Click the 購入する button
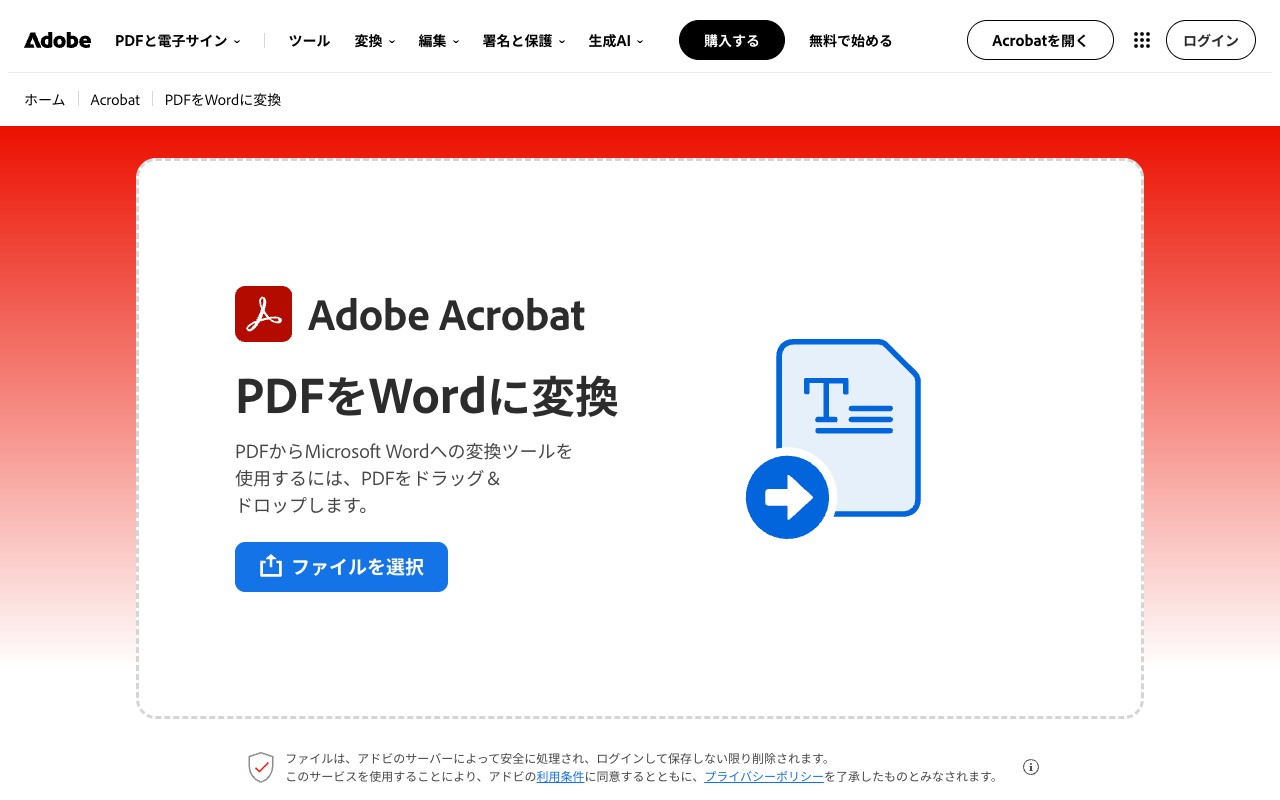1280x800 pixels. (x=732, y=40)
